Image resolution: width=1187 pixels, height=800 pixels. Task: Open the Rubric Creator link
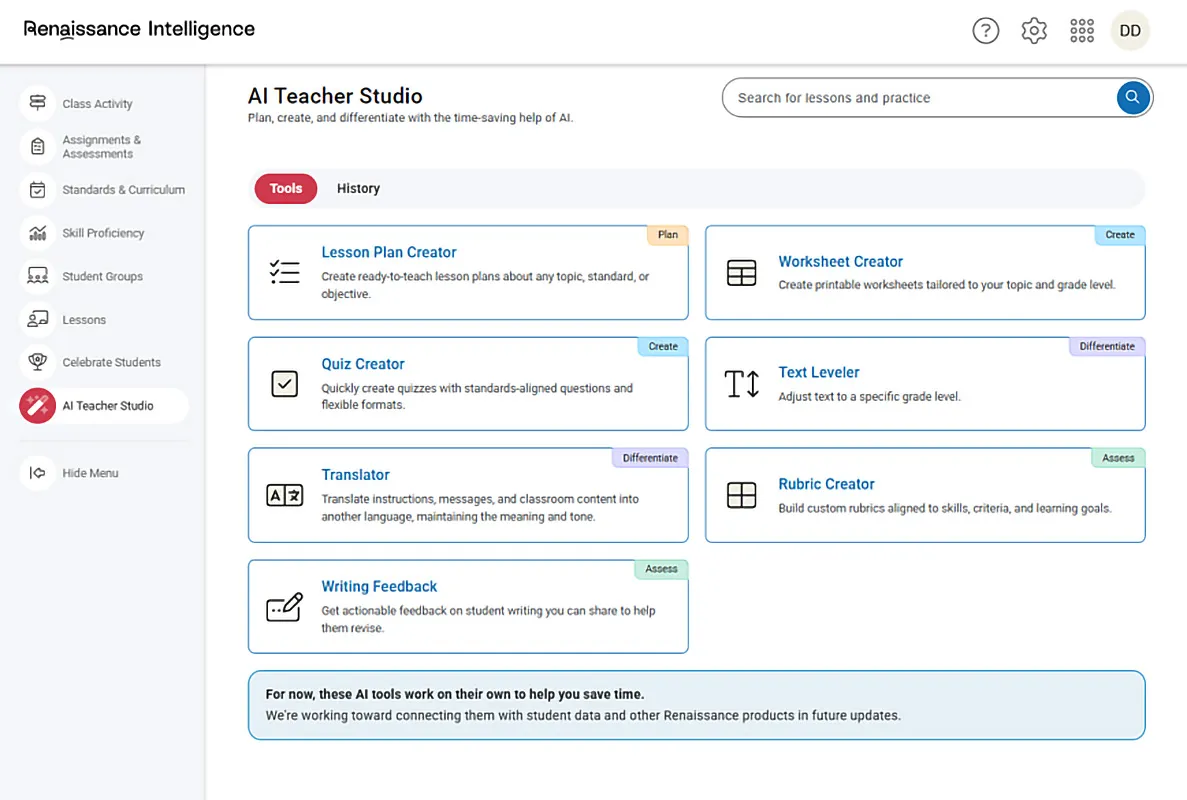coord(826,484)
